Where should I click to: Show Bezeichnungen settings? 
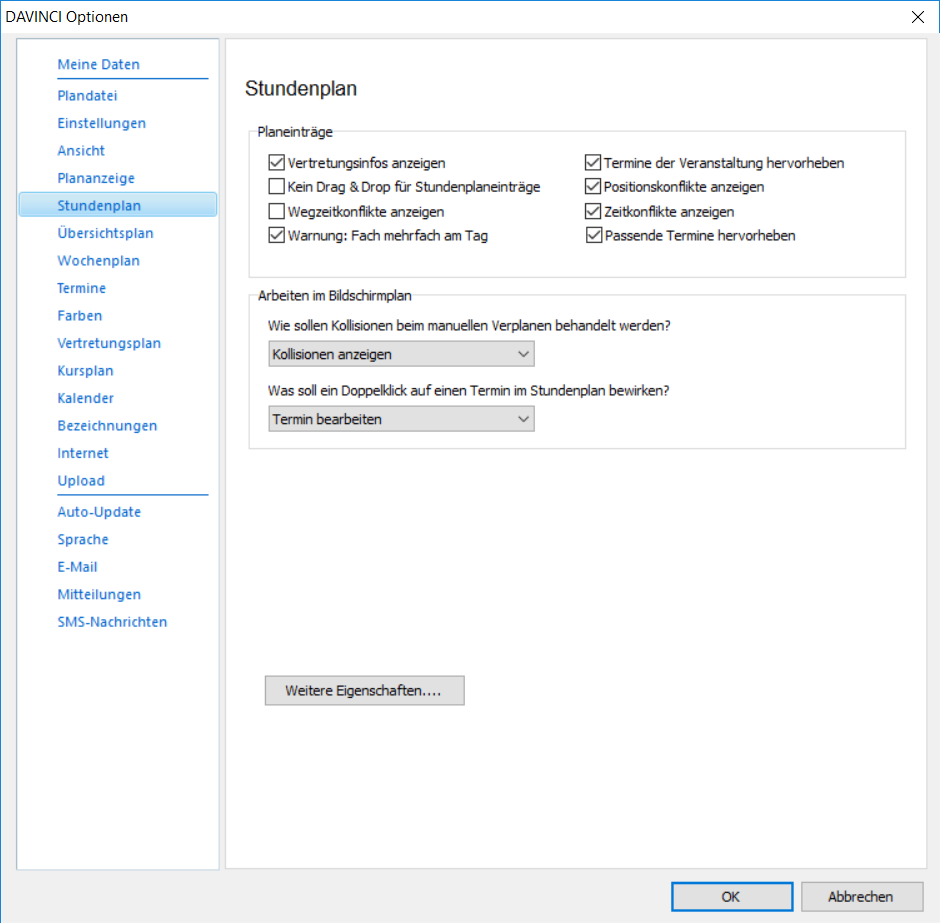pyautogui.click(x=107, y=426)
